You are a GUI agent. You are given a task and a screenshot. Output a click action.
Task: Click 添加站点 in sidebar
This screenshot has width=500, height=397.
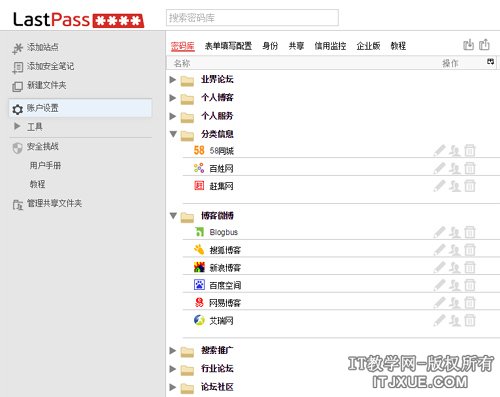tap(43, 47)
